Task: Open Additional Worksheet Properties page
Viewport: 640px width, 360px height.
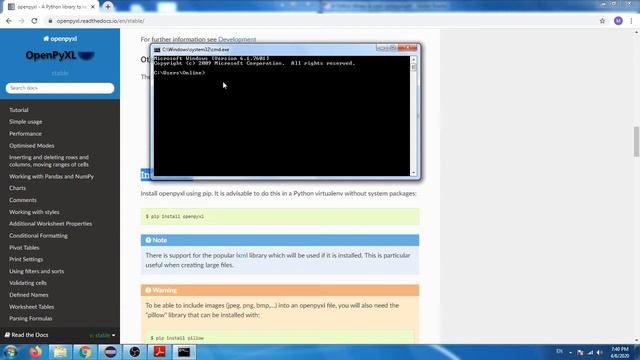Action: 51,224
